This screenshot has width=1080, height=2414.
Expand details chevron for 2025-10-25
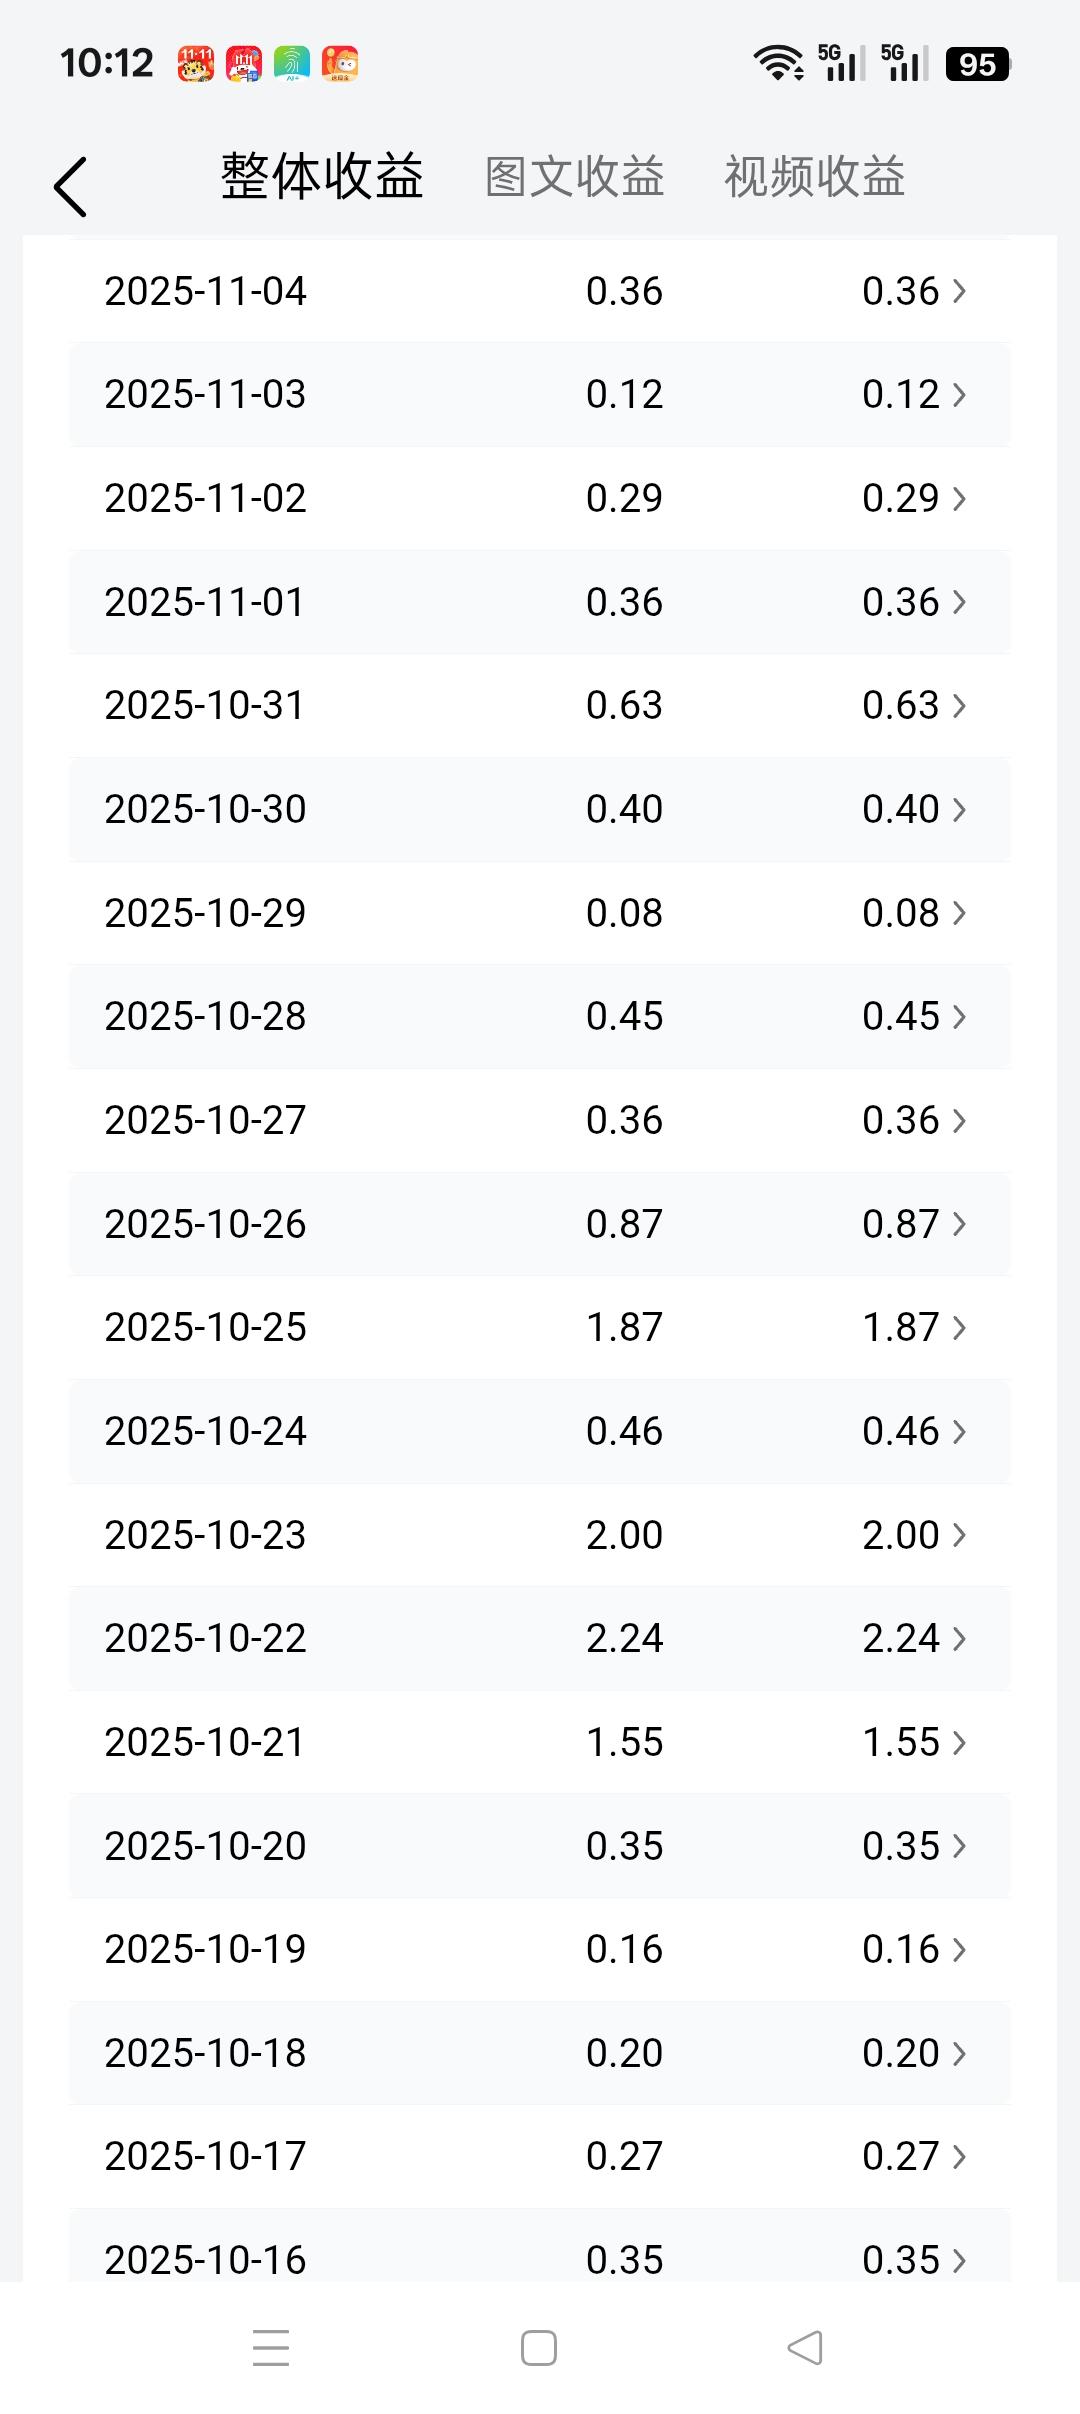959,1328
